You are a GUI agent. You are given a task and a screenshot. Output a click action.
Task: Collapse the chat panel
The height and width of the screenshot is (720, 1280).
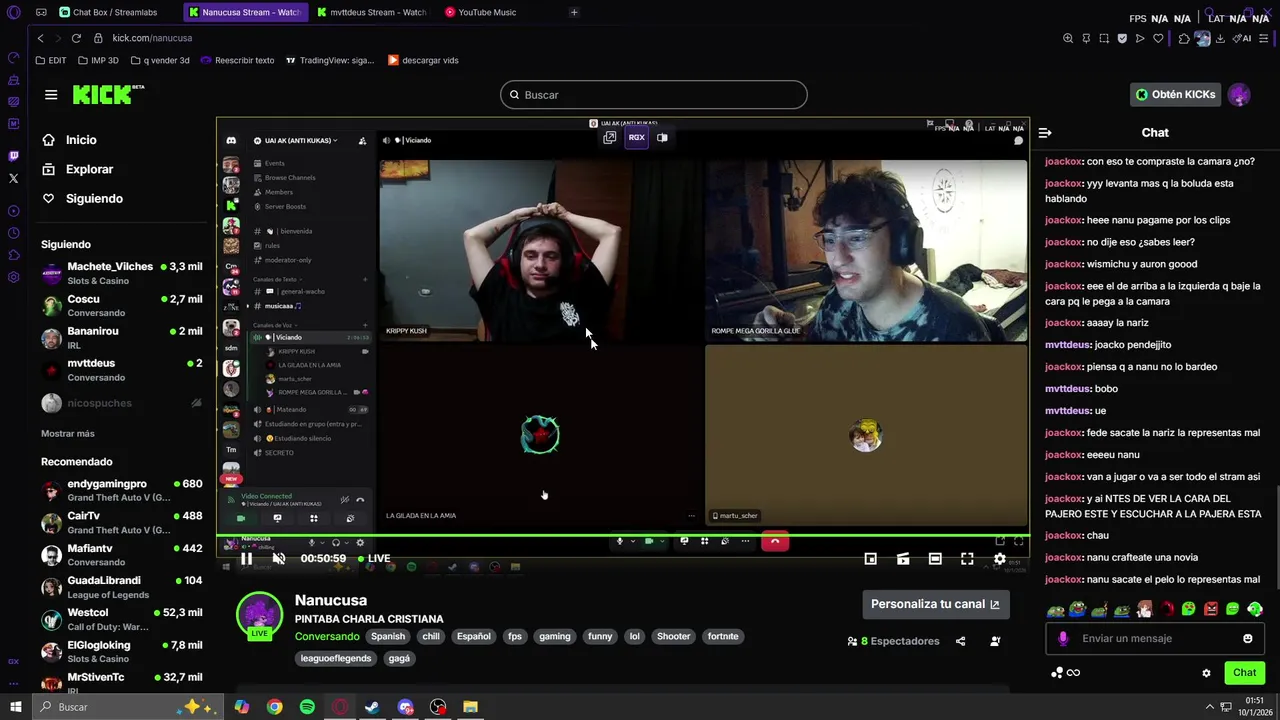pos(1045,133)
